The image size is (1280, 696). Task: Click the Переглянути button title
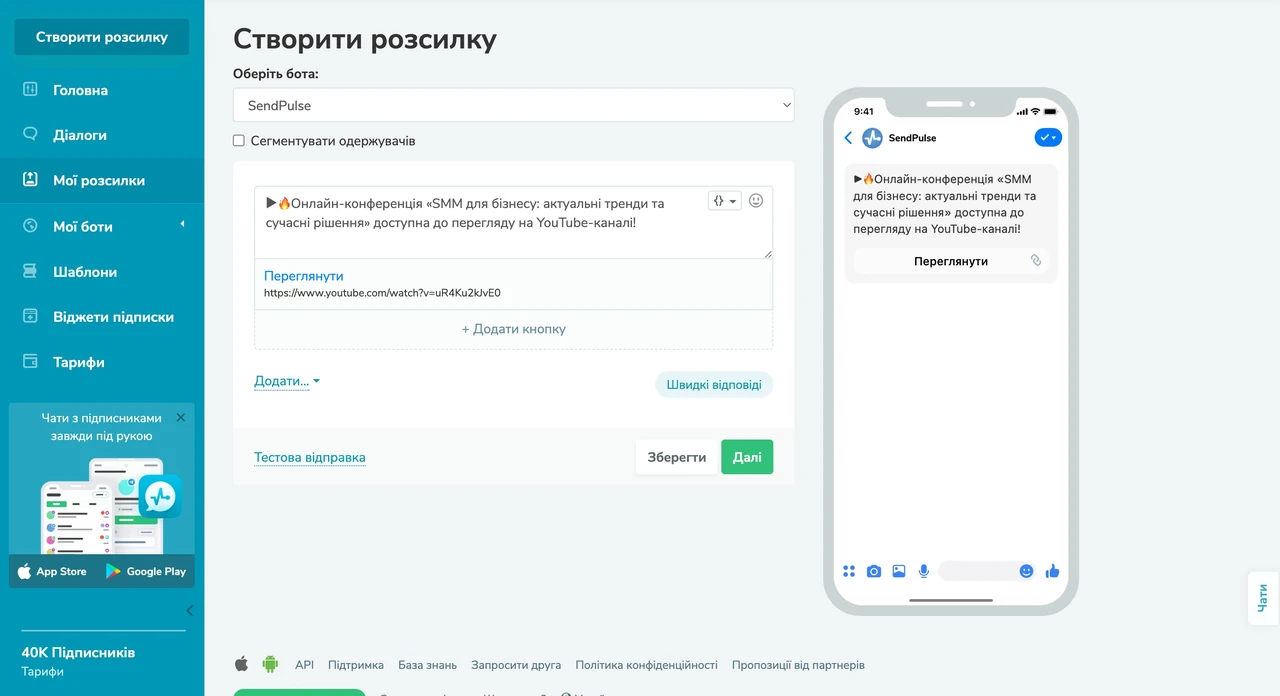304,276
